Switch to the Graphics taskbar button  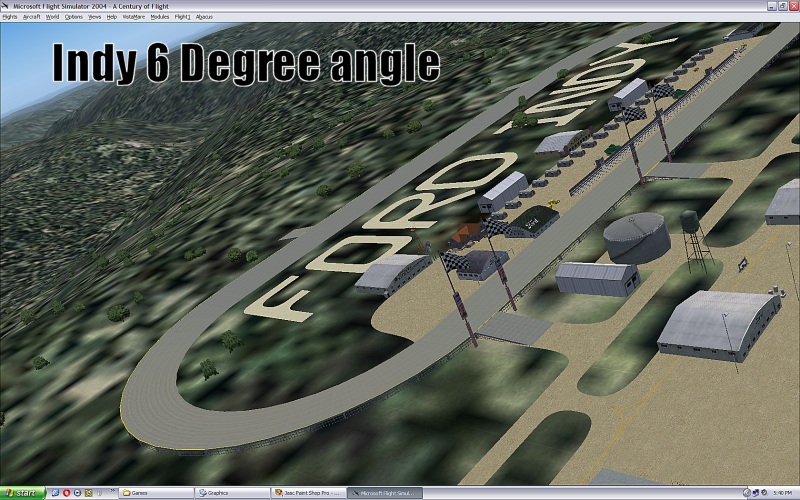[x=232, y=493]
